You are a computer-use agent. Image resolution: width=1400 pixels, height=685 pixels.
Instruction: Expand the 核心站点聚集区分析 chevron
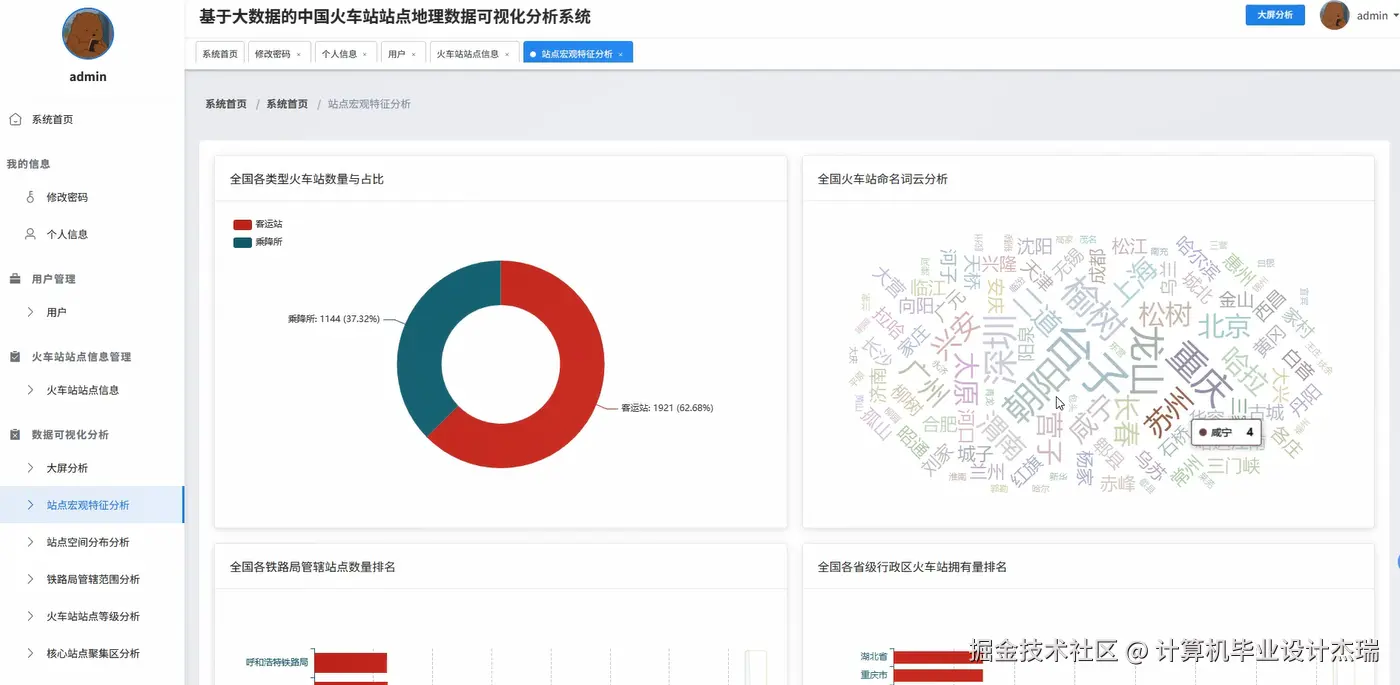(30, 653)
